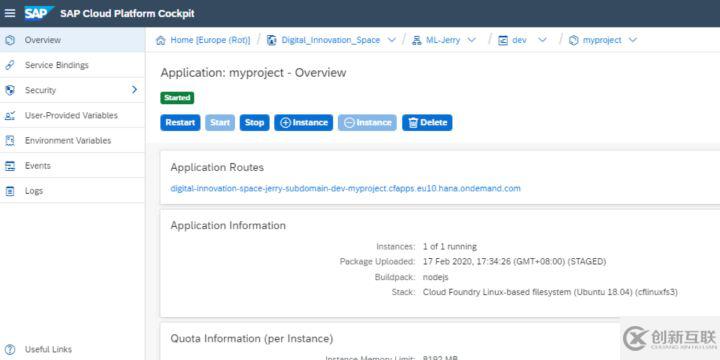Screen dimensions: 720x360
Task: Open the cfapps.eu10.hana.ondemand.com application route
Action: 345,188
